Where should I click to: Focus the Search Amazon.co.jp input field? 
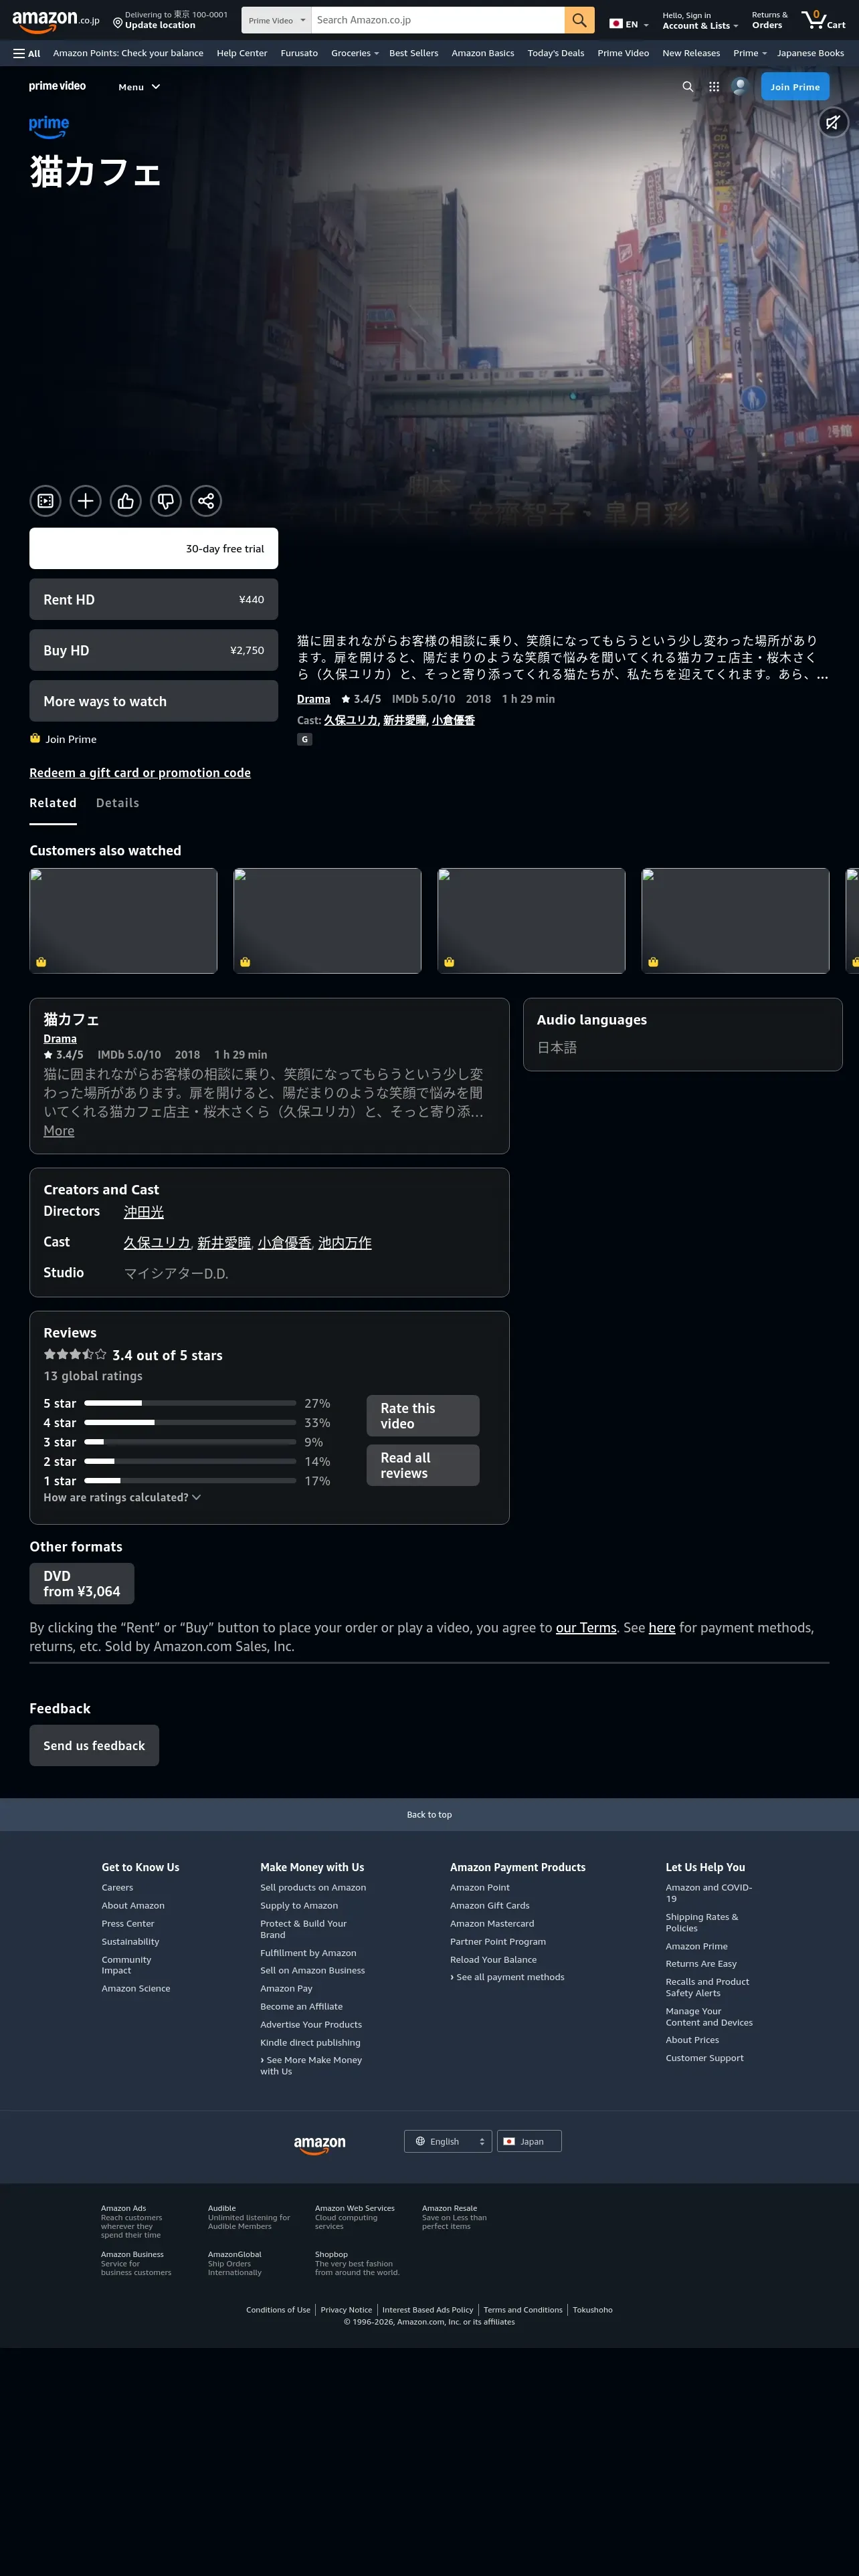[438, 20]
